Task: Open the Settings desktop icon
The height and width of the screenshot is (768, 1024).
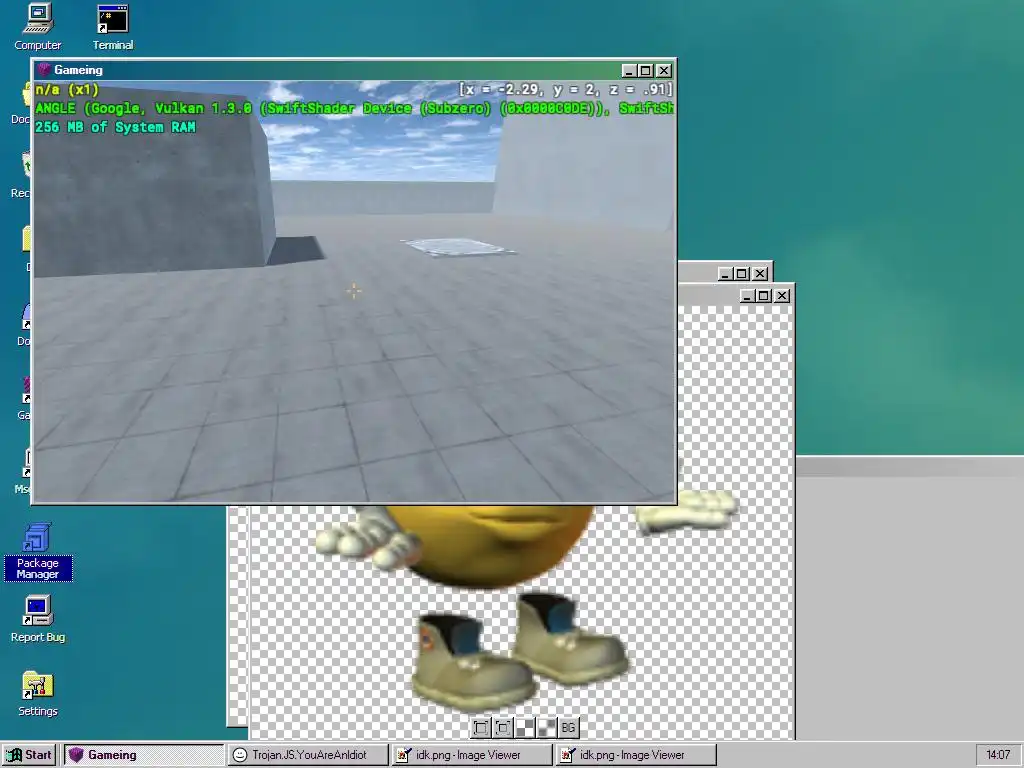Action: (38, 694)
